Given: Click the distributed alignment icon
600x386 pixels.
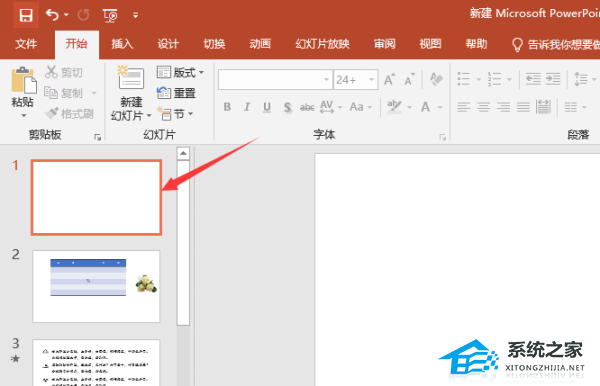Looking at the screenshot, I should (543, 107).
